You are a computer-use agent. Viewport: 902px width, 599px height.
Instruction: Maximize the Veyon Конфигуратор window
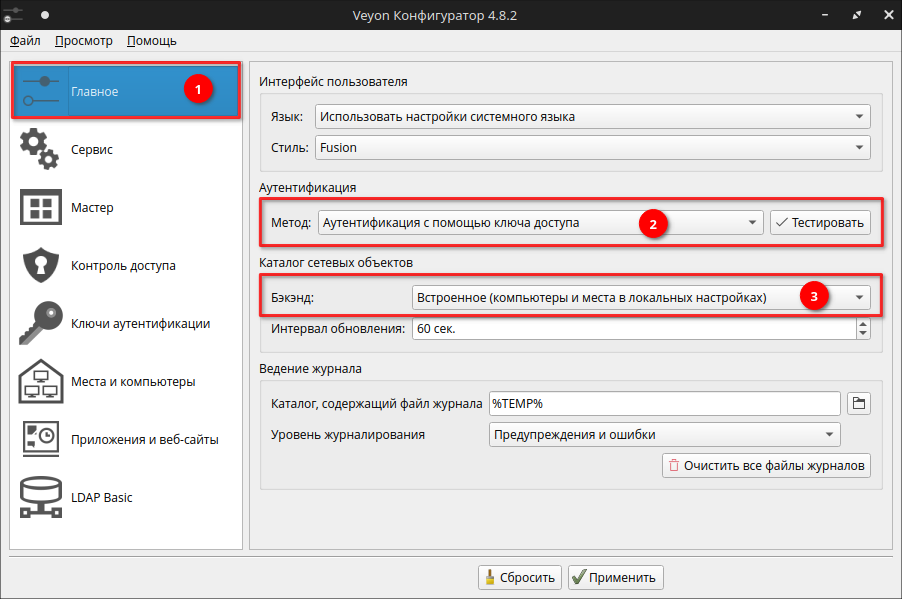857,15
